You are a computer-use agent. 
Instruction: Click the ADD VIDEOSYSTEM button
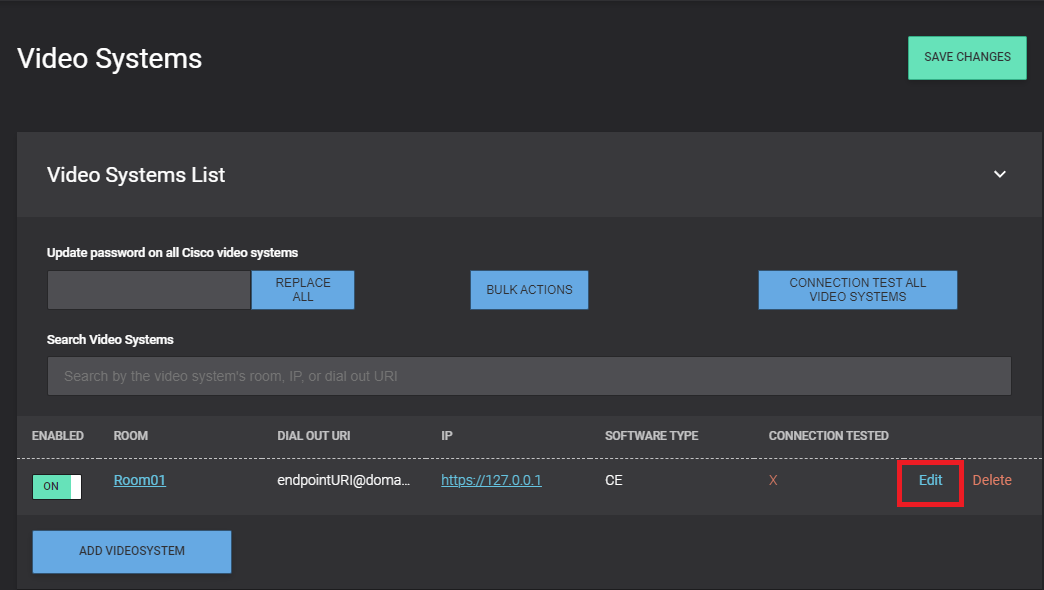pos(131,551)
